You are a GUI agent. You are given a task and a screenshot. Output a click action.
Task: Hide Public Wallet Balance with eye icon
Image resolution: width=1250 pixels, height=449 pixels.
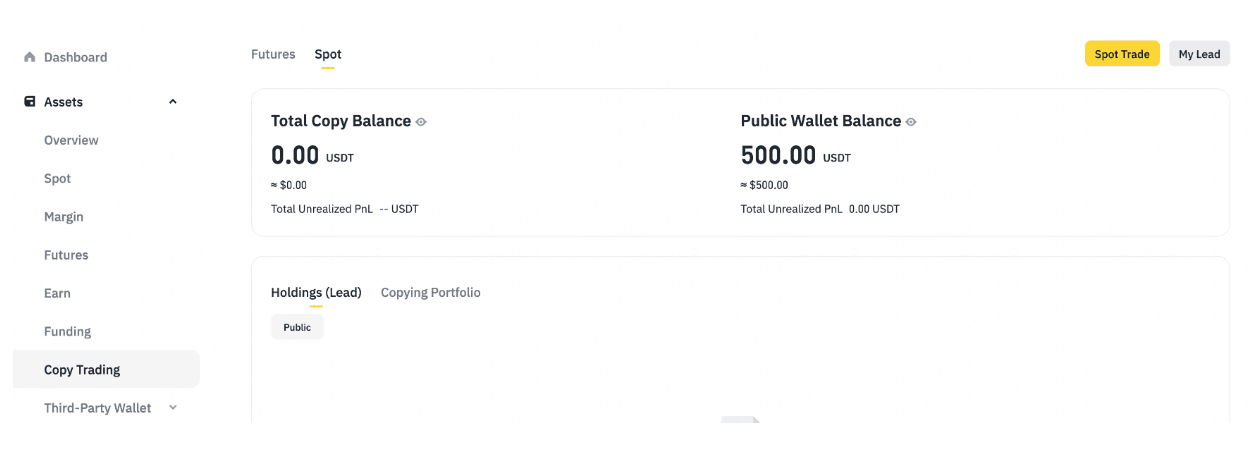(x=911, y=122)
